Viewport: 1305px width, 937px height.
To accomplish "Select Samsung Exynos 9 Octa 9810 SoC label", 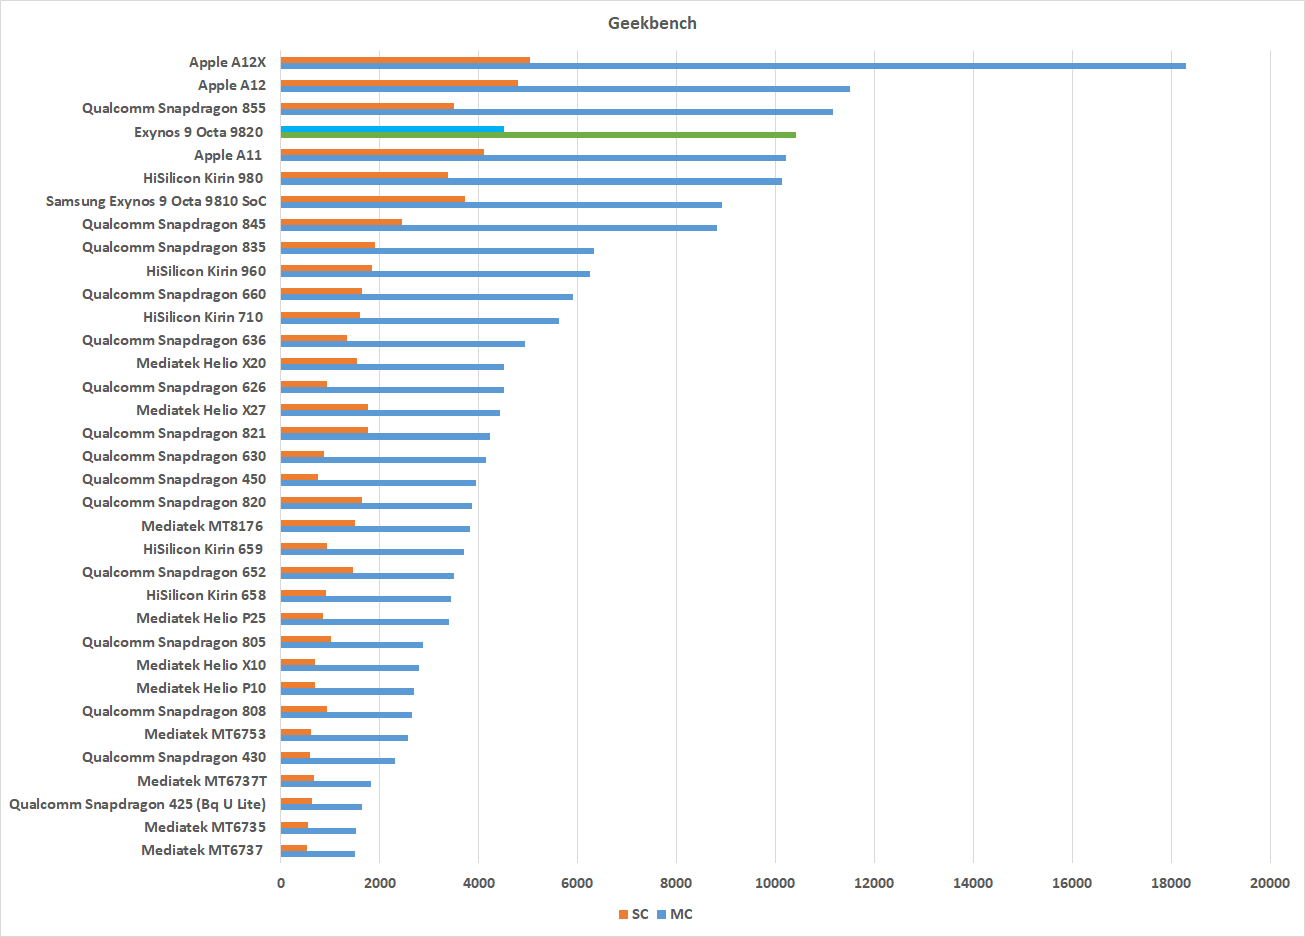I will tap(156, 201).
